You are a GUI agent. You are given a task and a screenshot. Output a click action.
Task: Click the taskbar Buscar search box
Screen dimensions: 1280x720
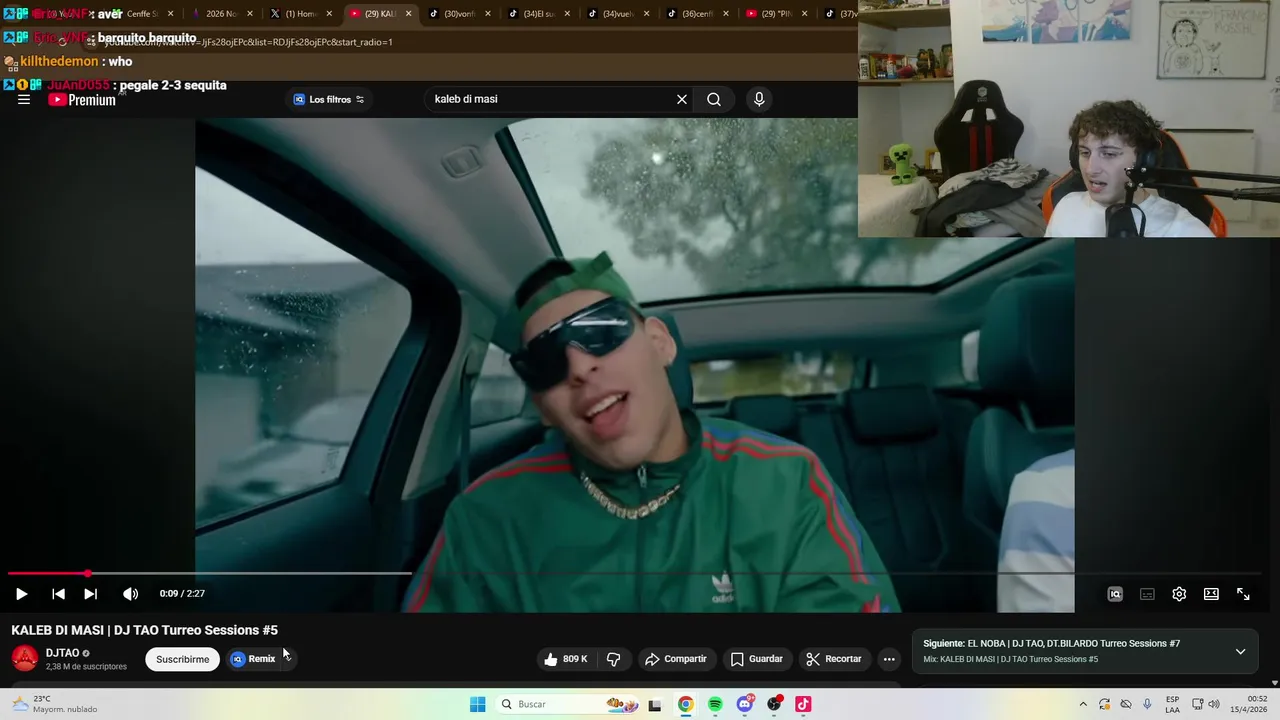pyautogui.click(x=565, y=704)
